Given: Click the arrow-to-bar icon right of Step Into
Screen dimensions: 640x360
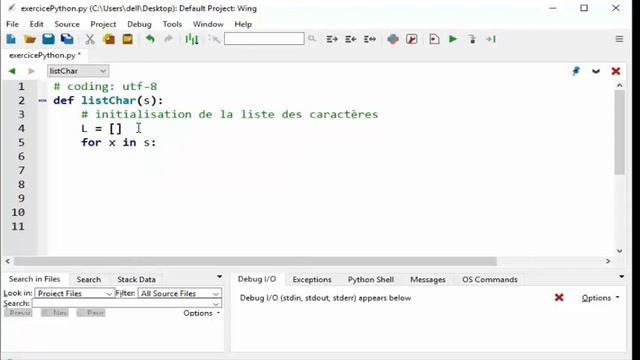Looking at the screenshot, I should point(491,39).
